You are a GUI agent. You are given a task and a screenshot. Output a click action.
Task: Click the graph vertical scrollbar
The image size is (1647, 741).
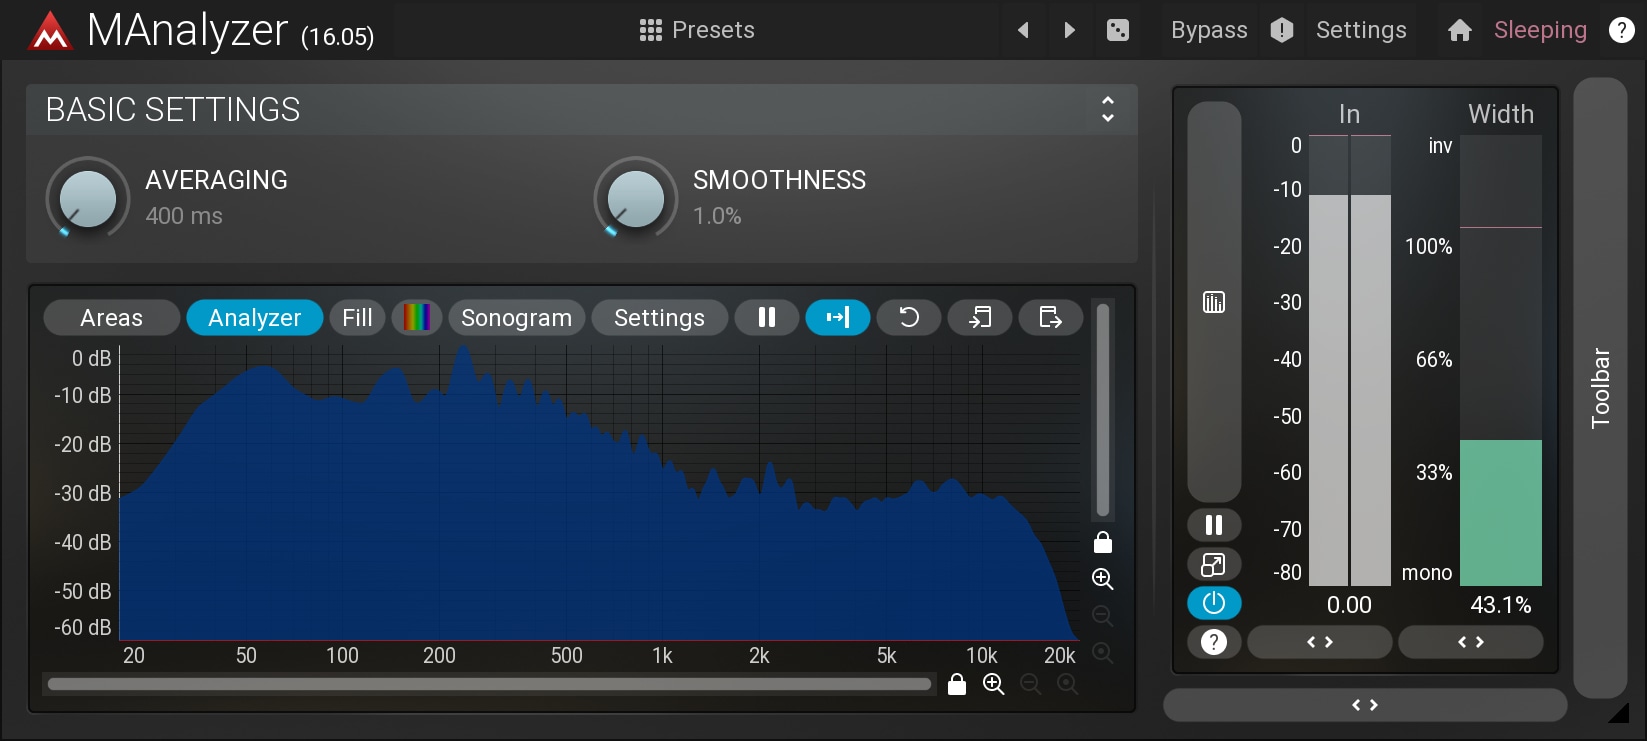pyautogui.click(x=1103, y=410)
